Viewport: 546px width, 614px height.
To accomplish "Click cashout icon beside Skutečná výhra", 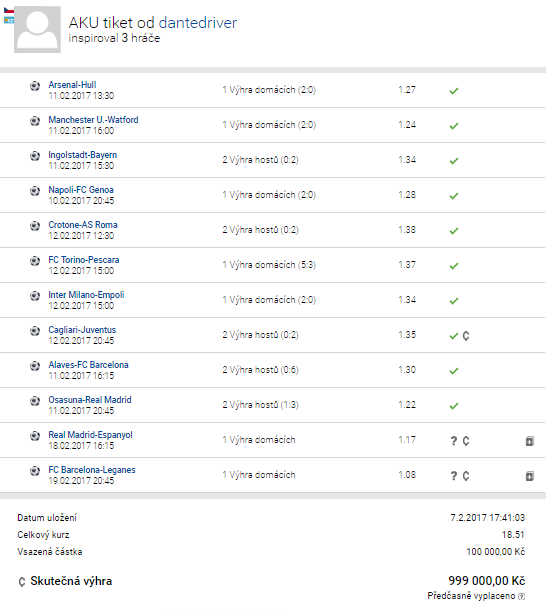I will pos(22,581).
